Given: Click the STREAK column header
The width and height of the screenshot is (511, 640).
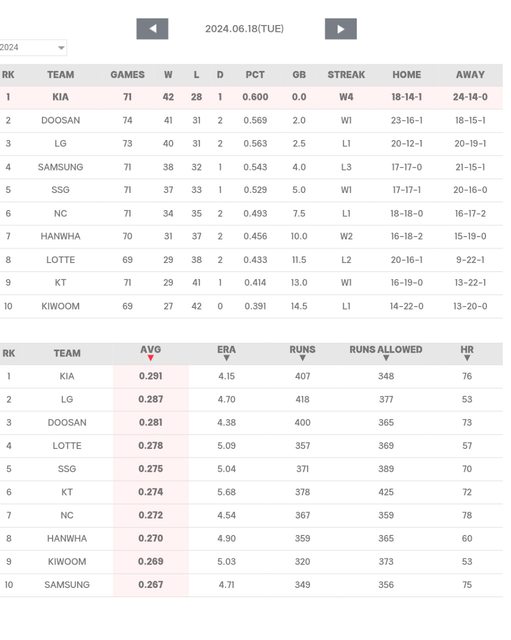Looking at the screenshot, I should click(x=346, y=75).
